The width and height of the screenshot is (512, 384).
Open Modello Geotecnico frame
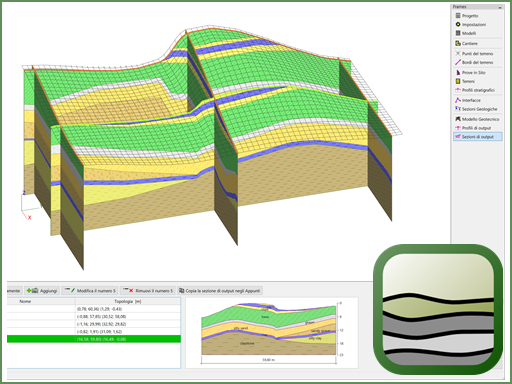(477, 119)
